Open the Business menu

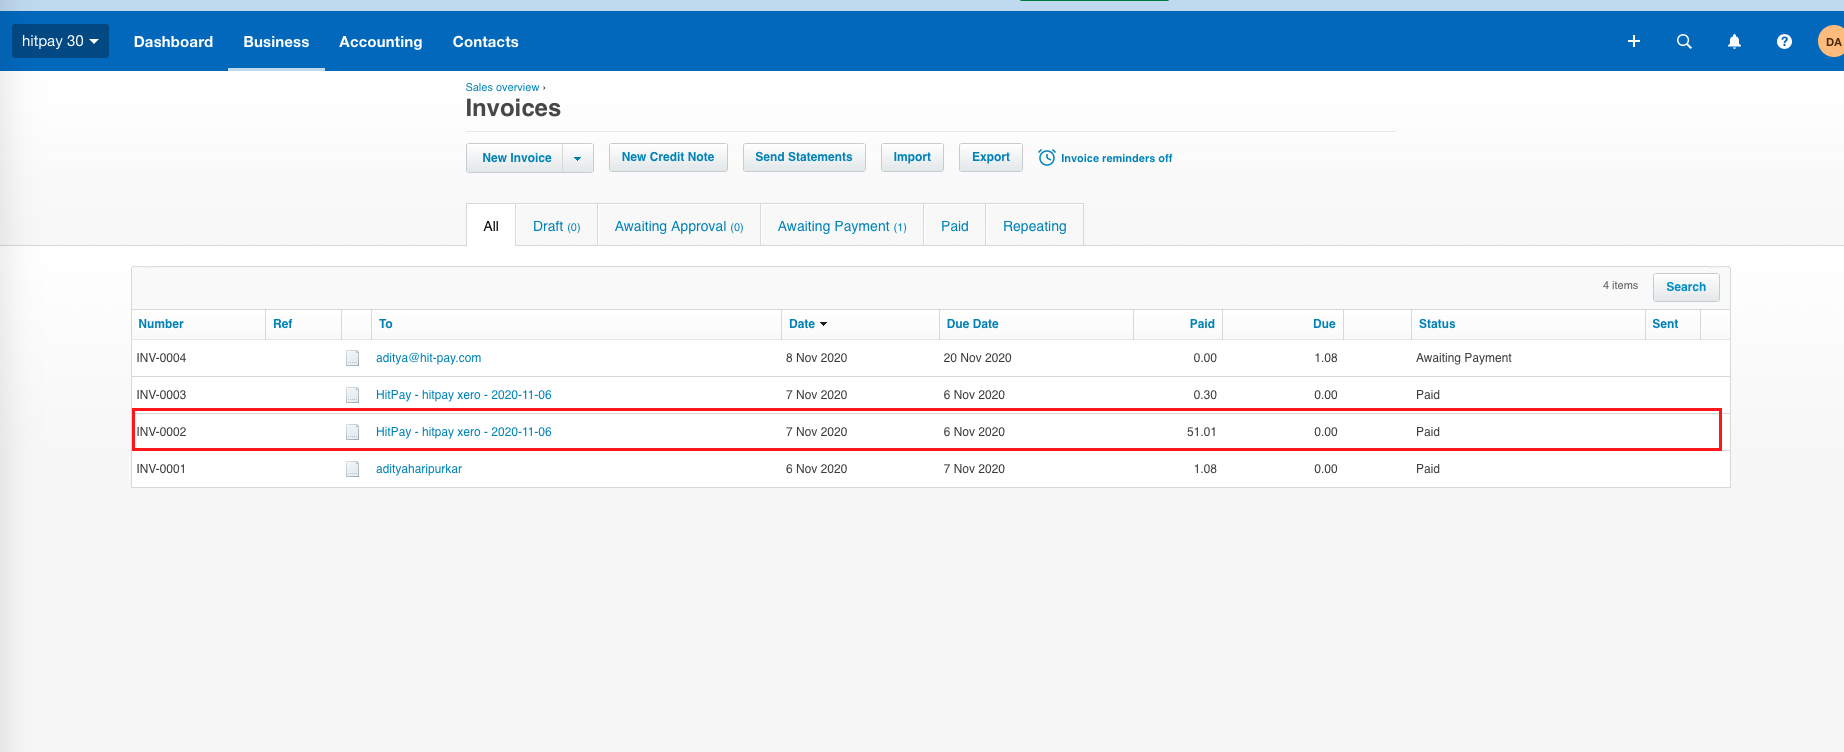[x=276, y=42]
